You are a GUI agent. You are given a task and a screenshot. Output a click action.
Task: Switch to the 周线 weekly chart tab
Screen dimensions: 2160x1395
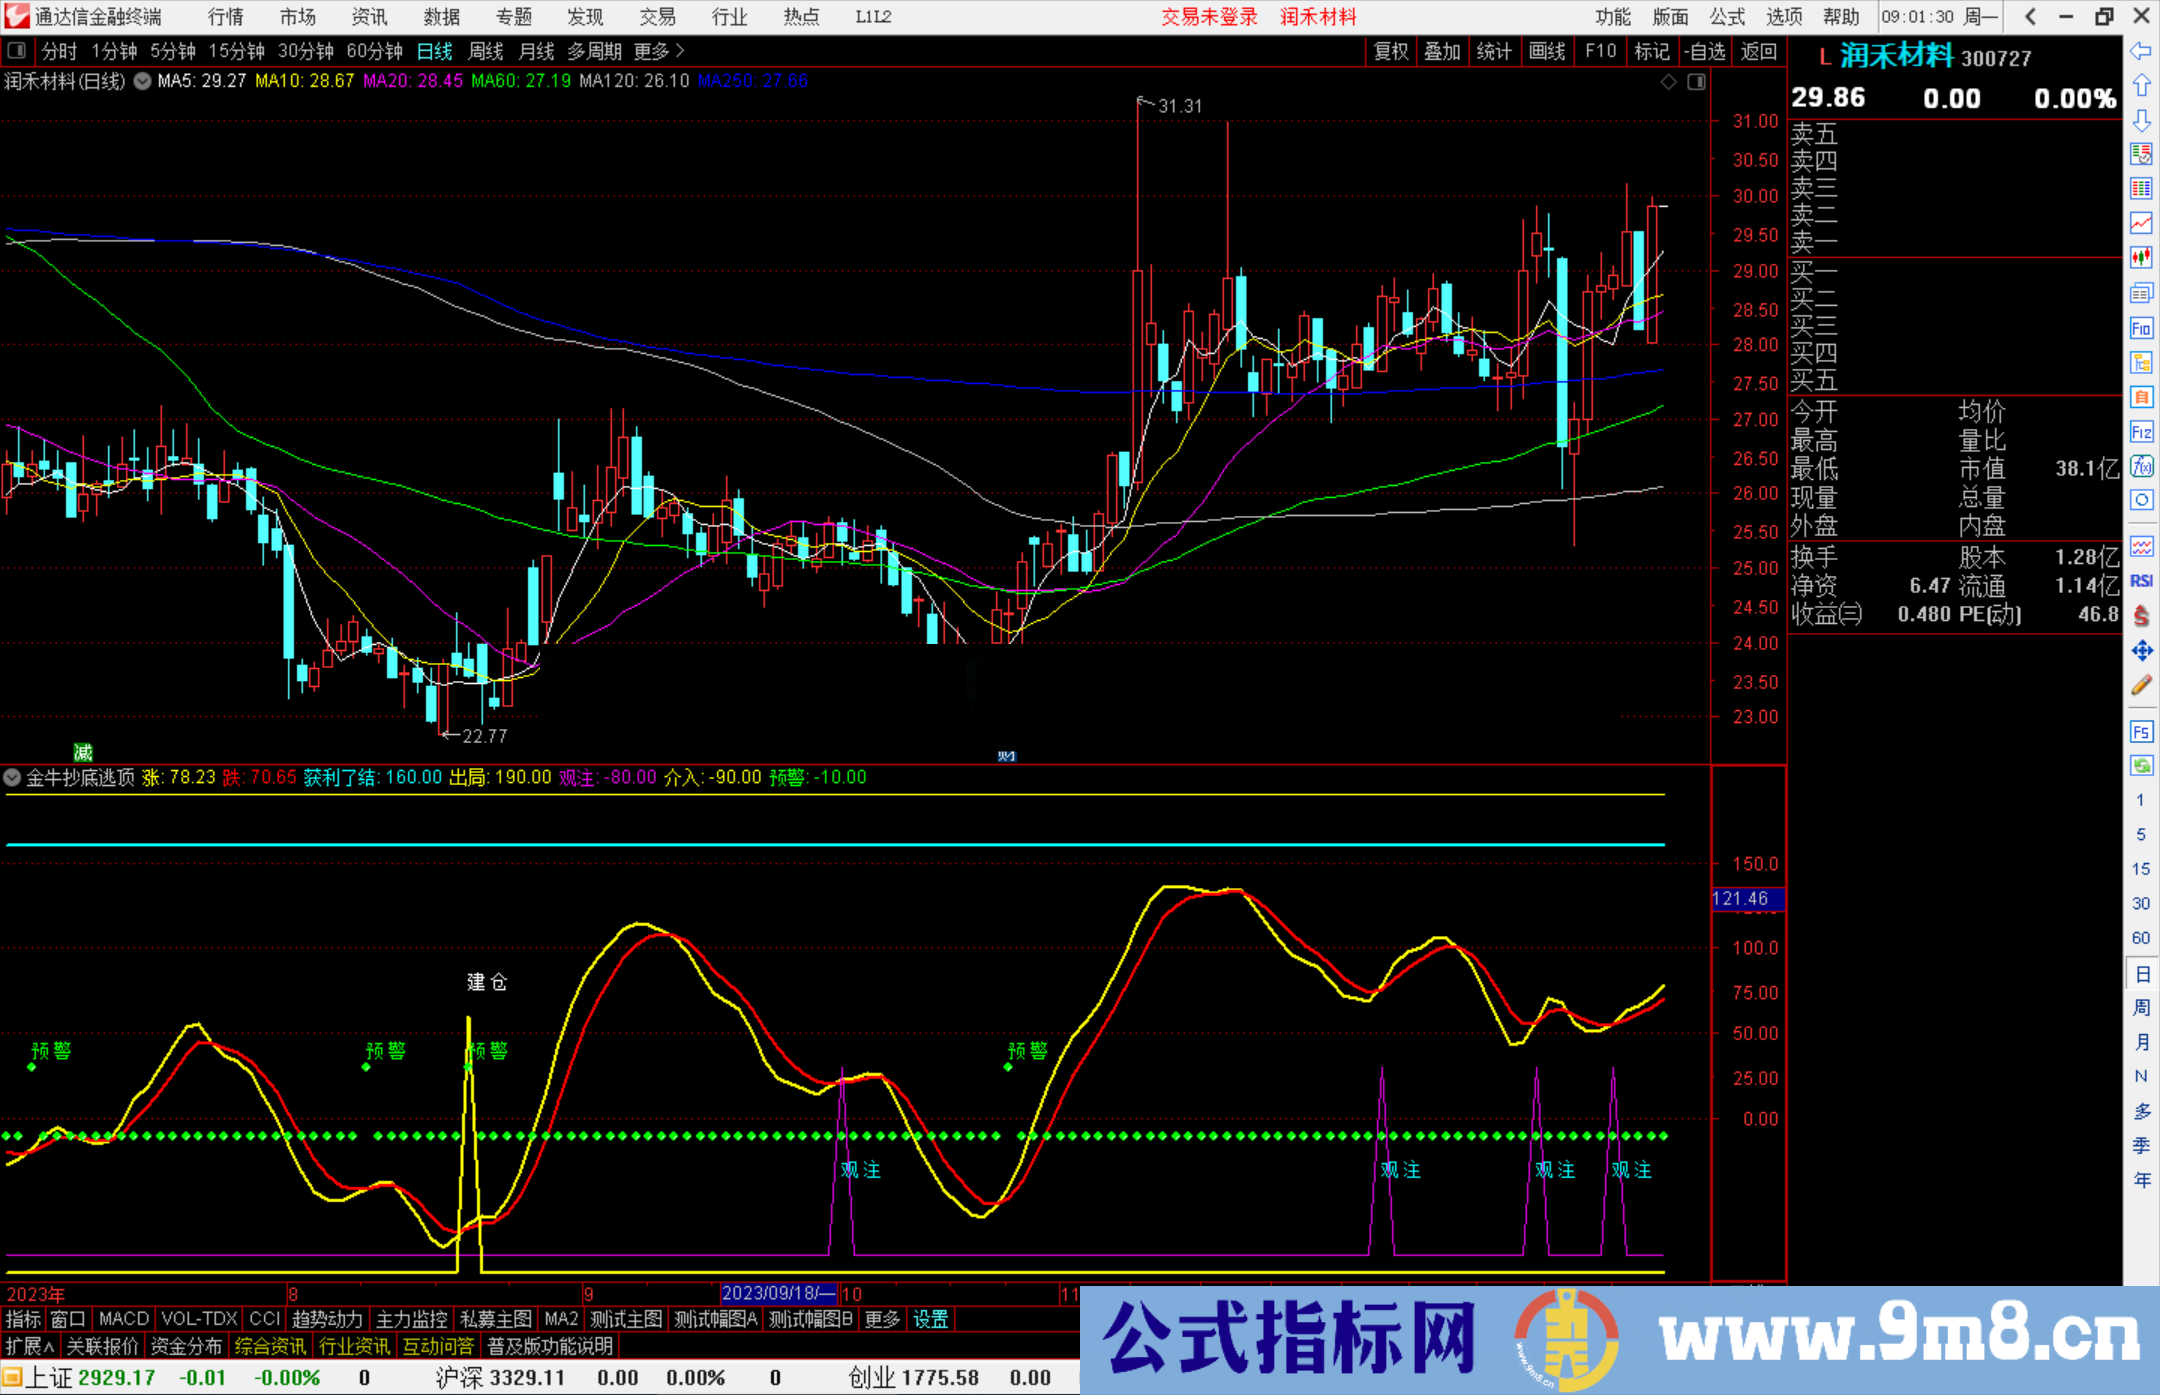pos(485,51)
